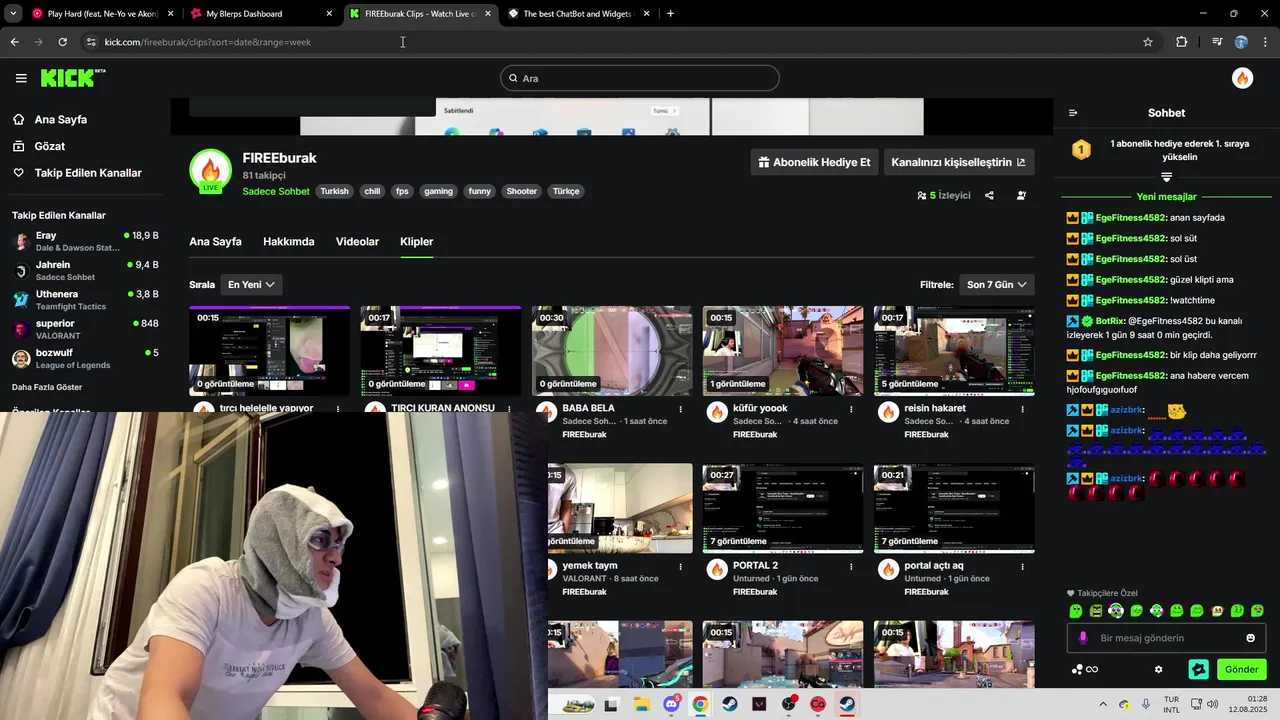This screenshot has height=720, width=1280.
Task: Open channel moderation user-settings icon
Action: (x=1021, y=195)
